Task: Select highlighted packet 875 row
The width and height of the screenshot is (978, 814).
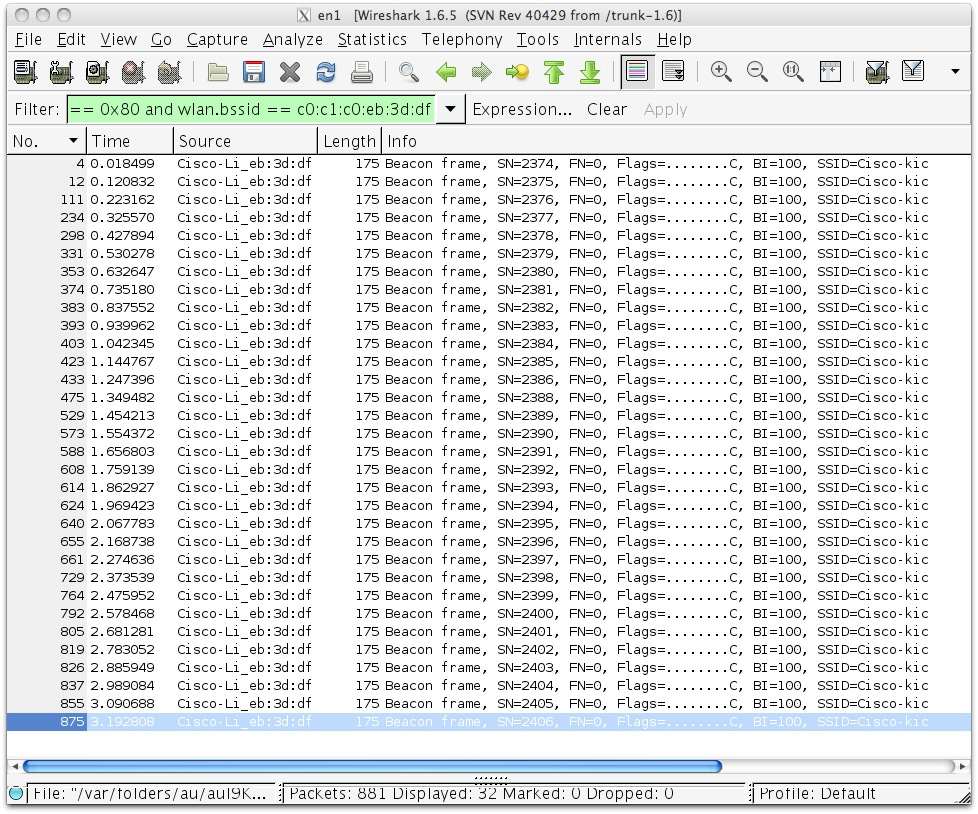Action: pos(489,722)
